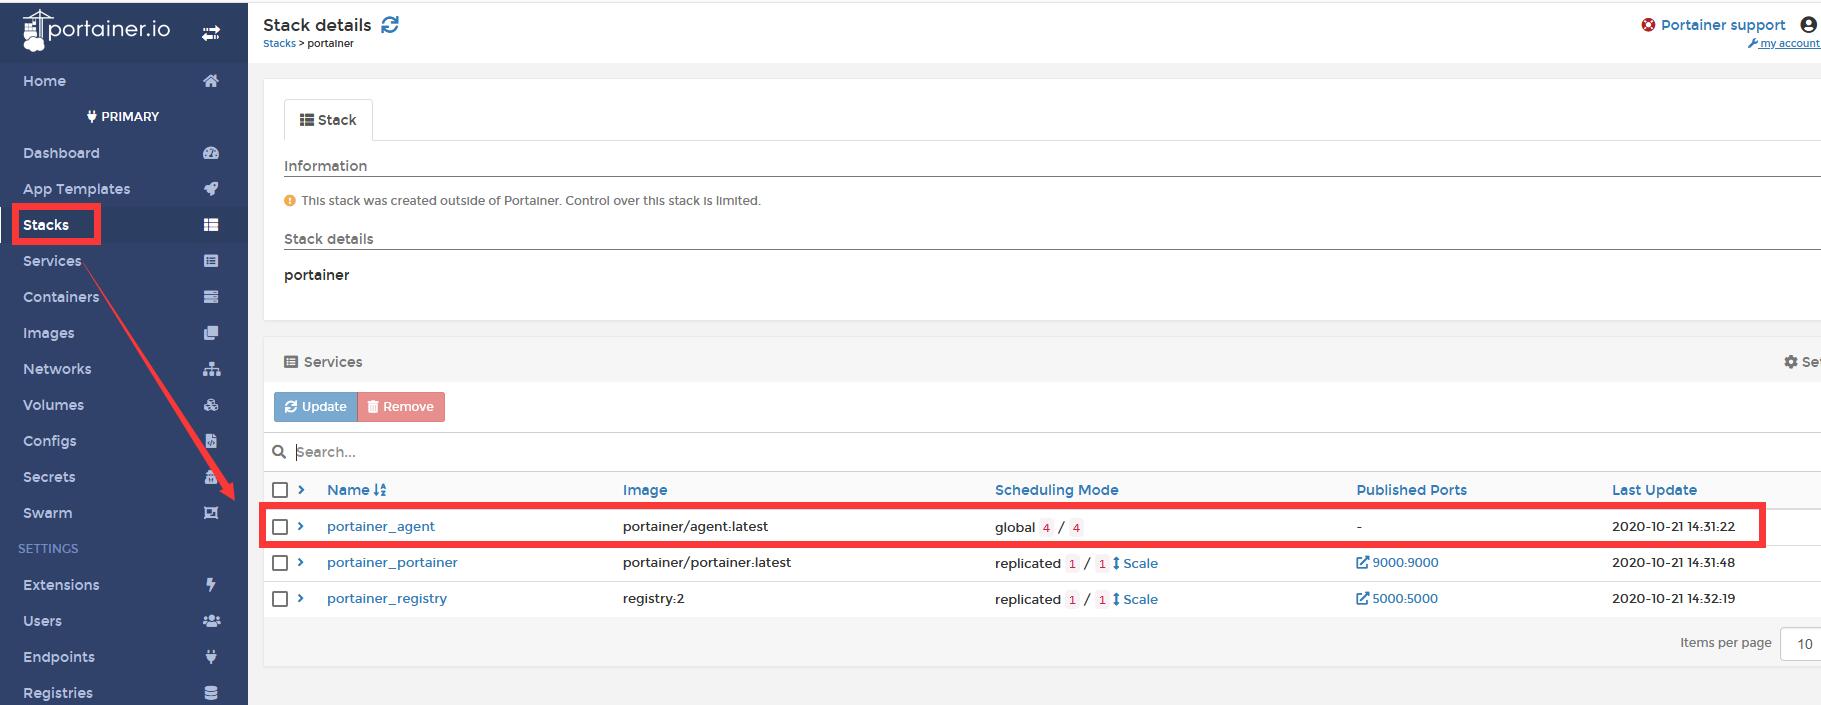The height and width of the screenshot is (705, 1821).
Task: Open Volumes in the sidebar
Action: click(53, 405)
